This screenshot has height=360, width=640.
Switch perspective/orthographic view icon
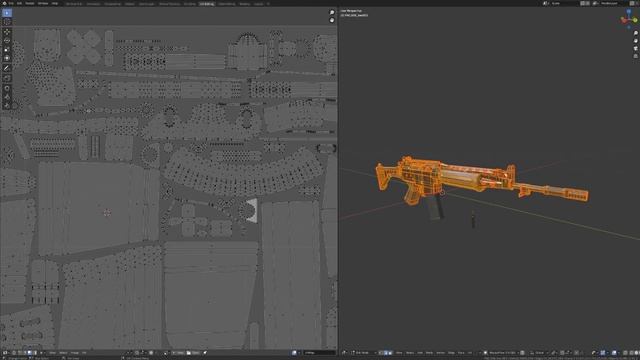(x=636, y=56)
